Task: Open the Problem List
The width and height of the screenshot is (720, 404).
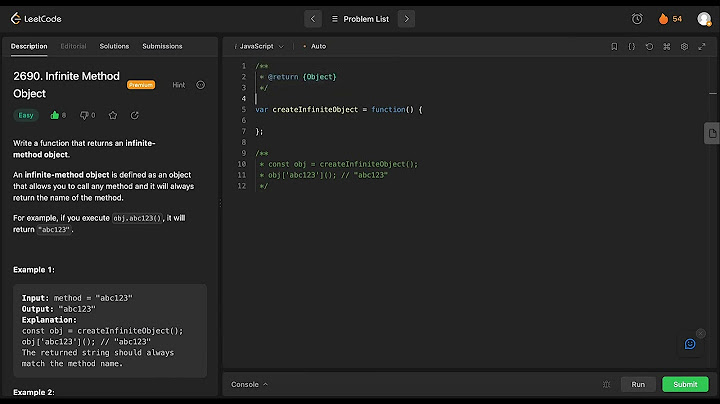Action: point(360,19)
